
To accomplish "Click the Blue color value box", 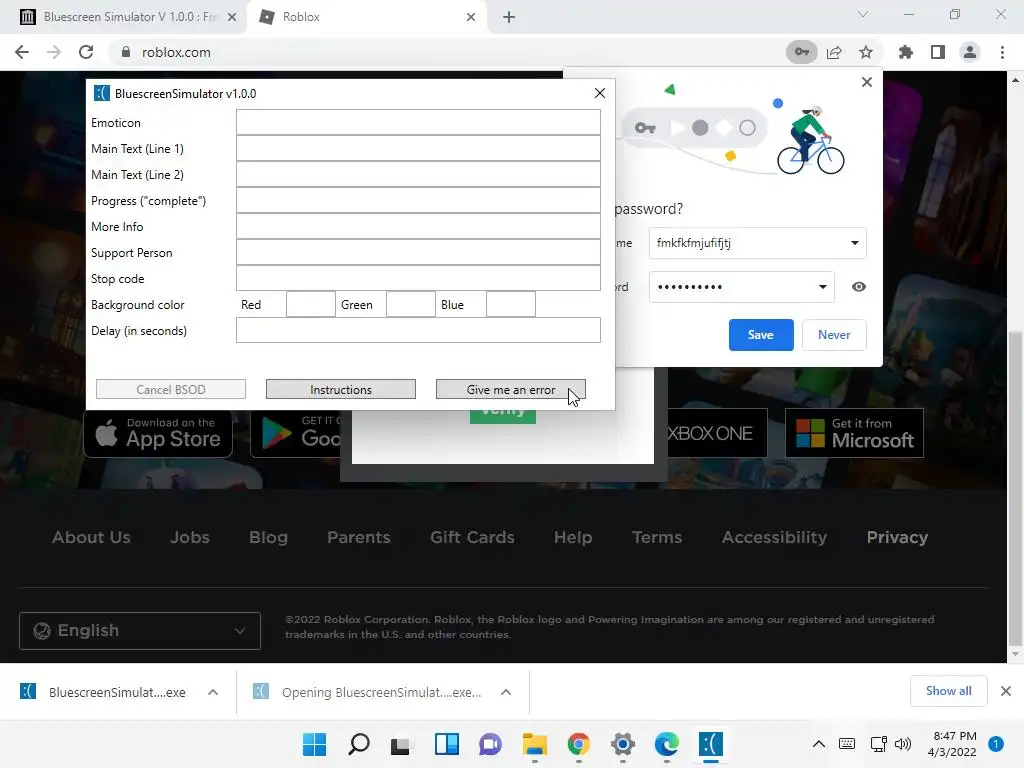I will pyautogui.click(x=511, y=304).
